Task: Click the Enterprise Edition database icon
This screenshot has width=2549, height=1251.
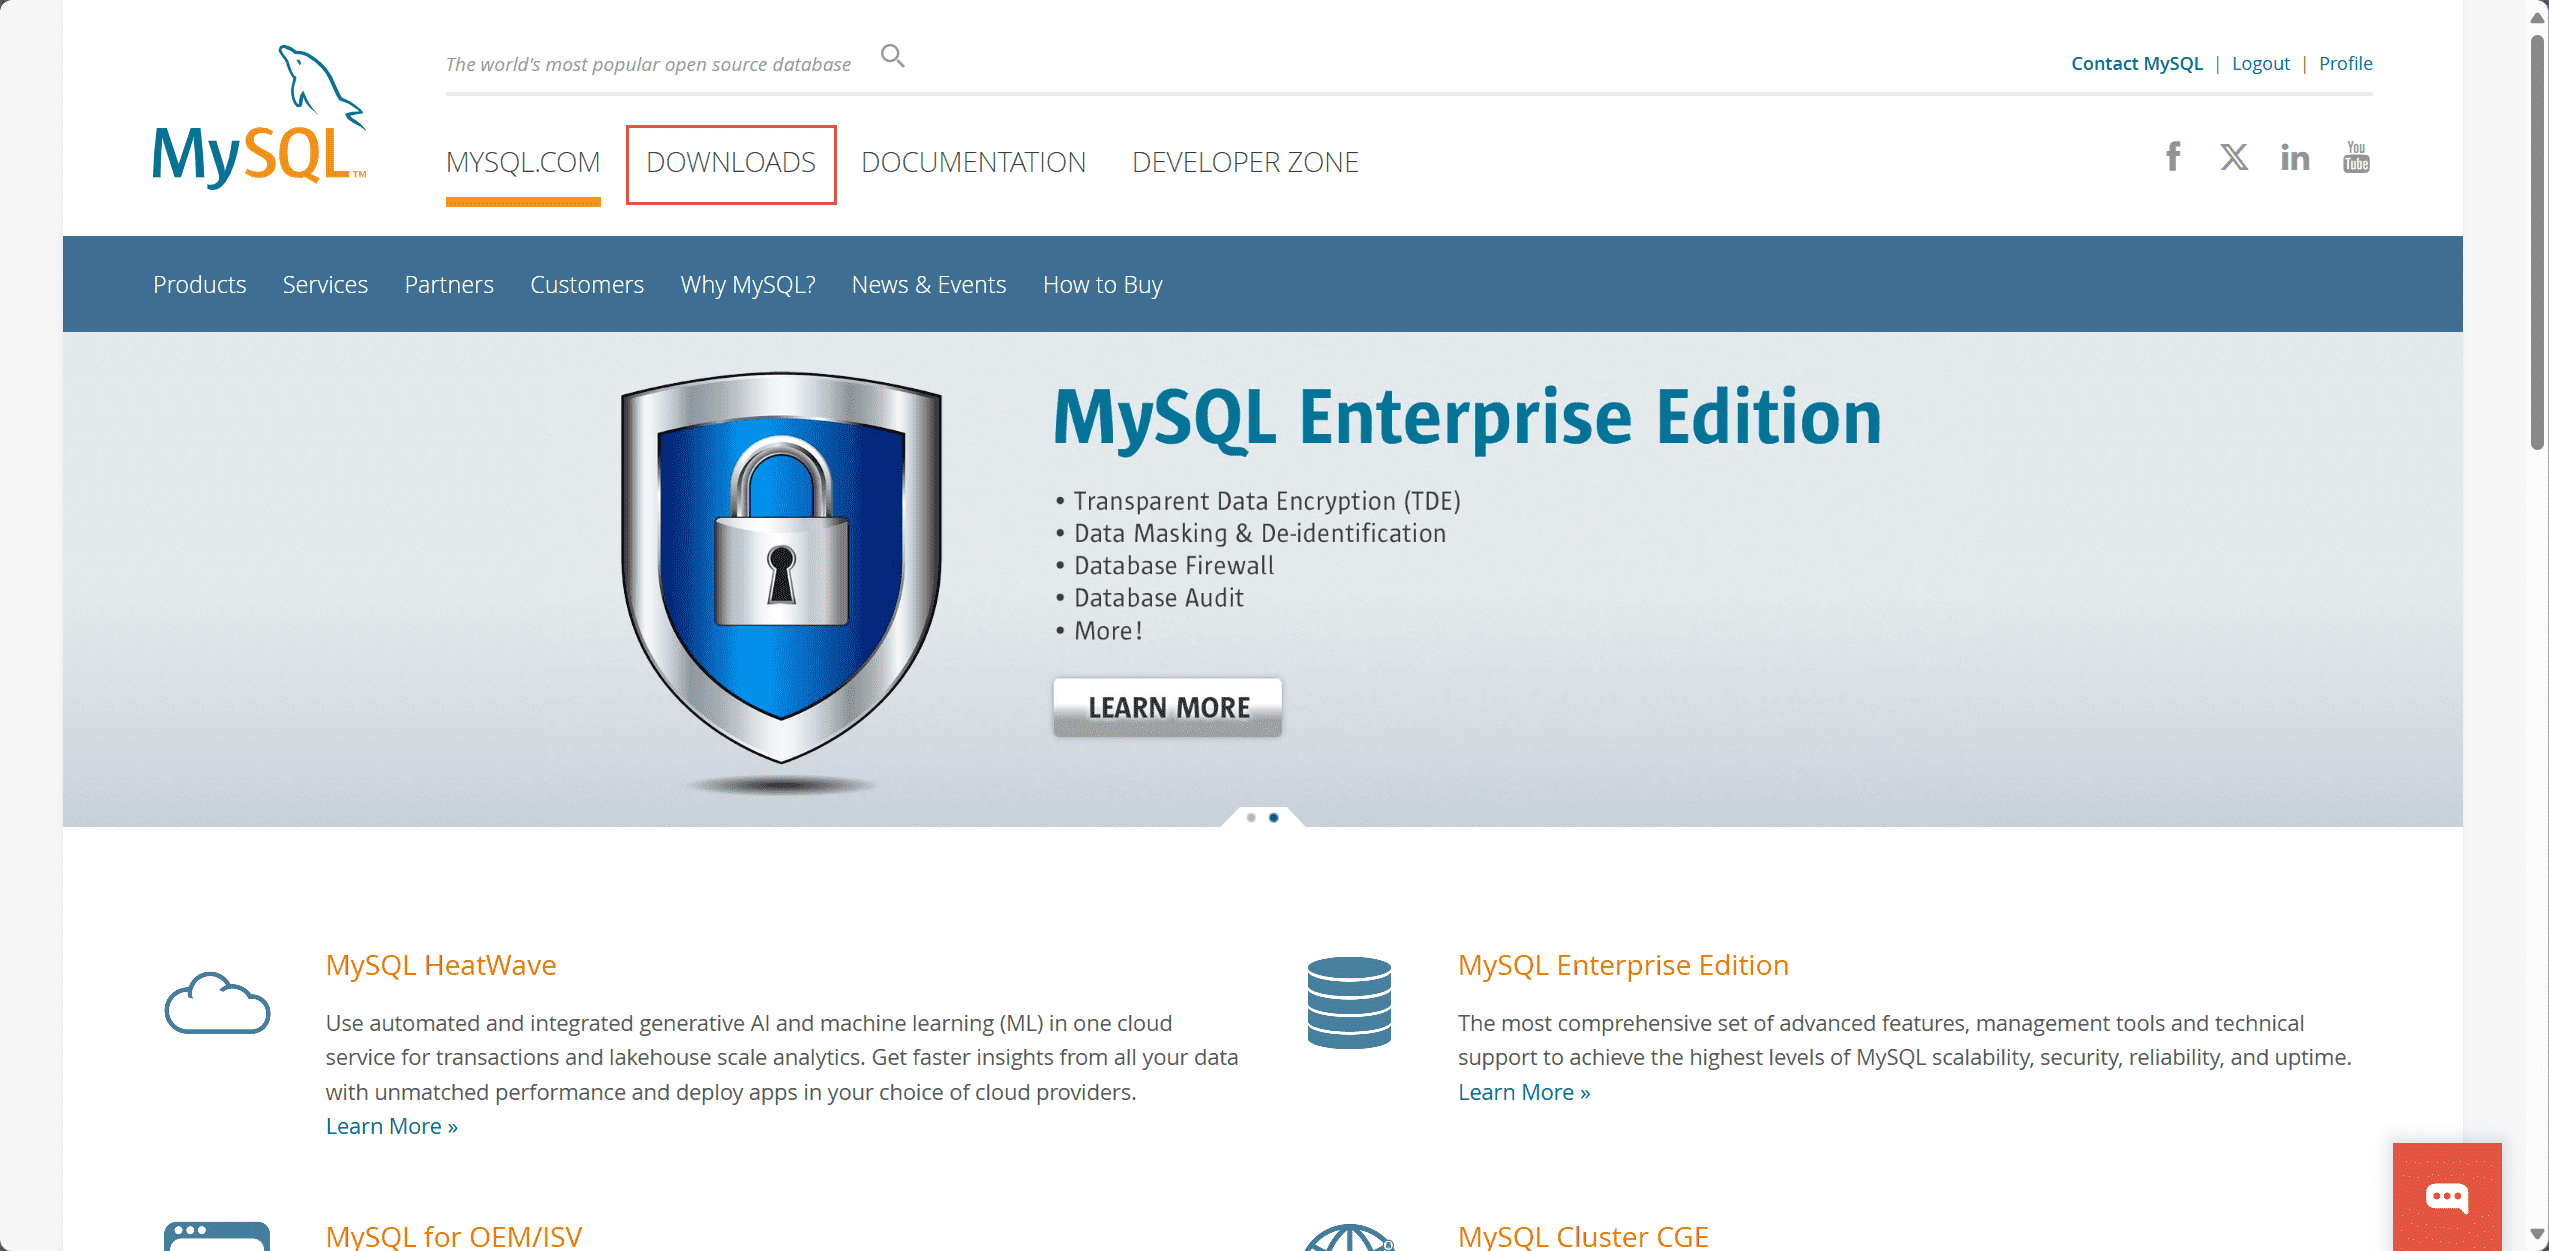Action: click(1349, 1003)
